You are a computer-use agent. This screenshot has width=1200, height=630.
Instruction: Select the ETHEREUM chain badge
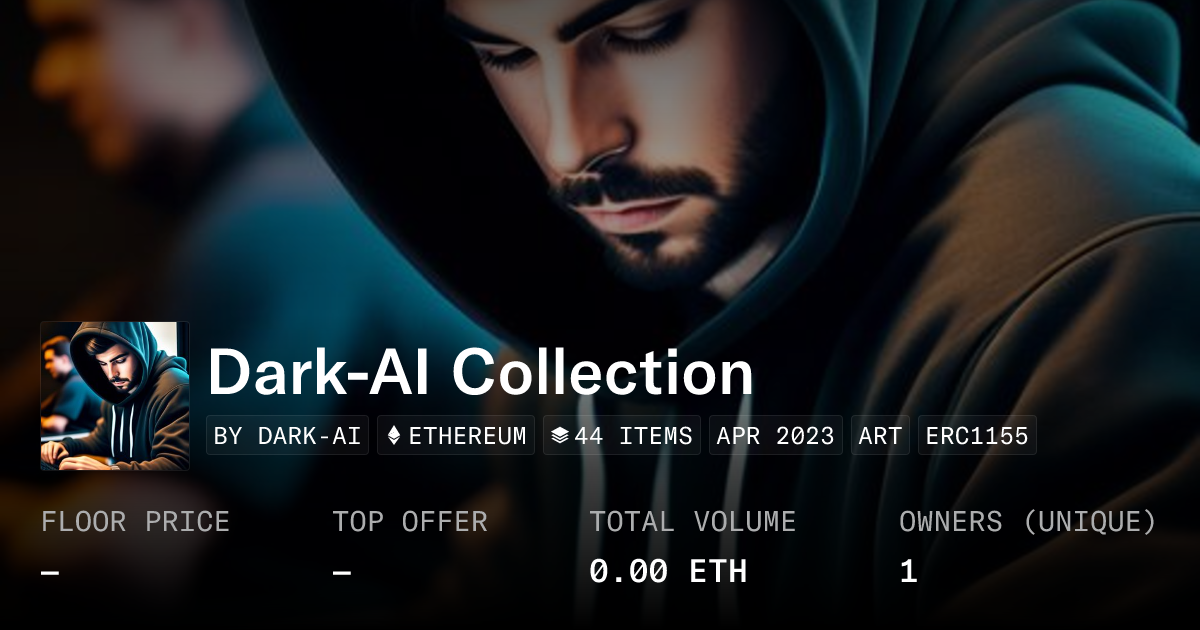click(456, 436)
